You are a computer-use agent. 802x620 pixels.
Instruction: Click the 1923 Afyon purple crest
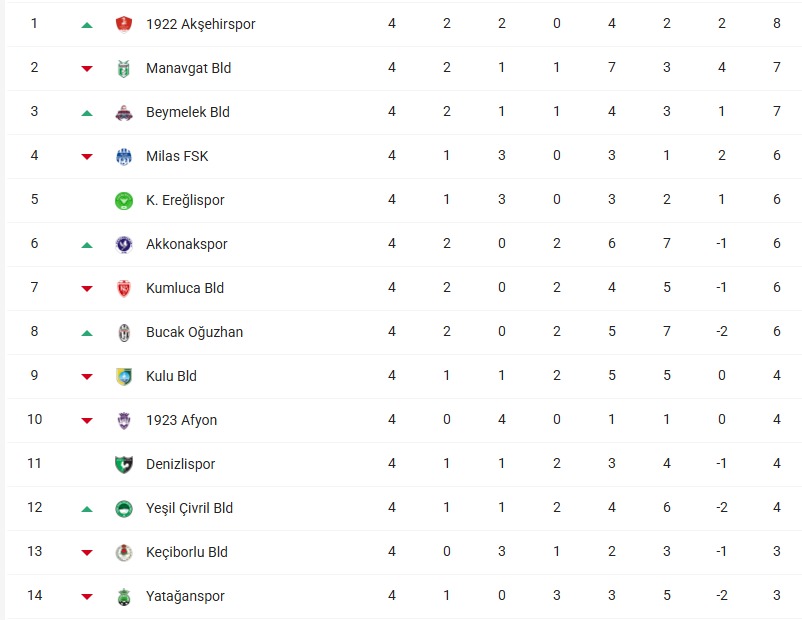124,420
